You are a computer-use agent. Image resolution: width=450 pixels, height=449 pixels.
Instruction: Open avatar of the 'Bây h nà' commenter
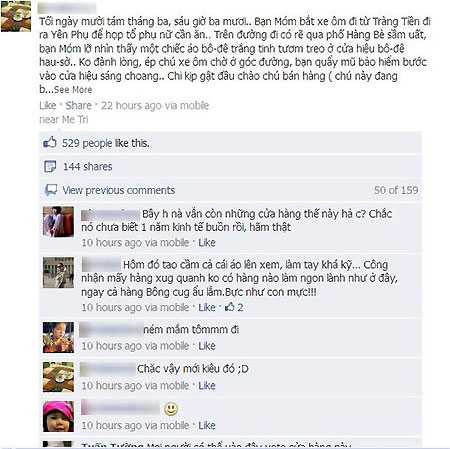tap(58, 222)
